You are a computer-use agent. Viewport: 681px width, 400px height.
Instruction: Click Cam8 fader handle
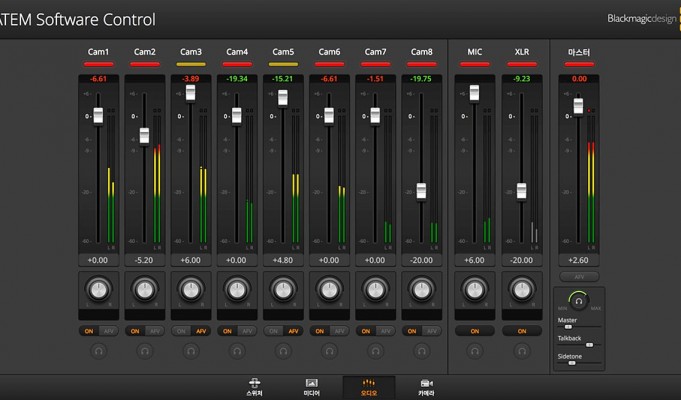coord(421,191)
